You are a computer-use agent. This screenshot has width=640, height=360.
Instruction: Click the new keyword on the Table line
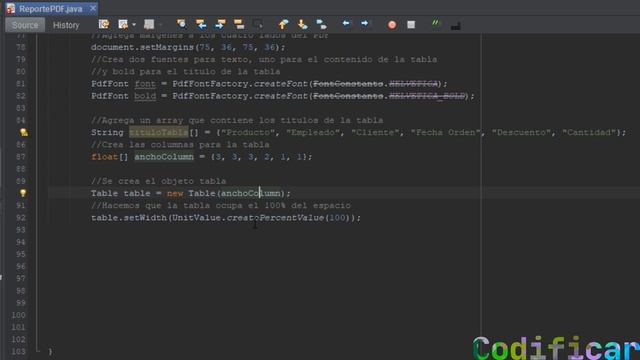pos(175,193)
